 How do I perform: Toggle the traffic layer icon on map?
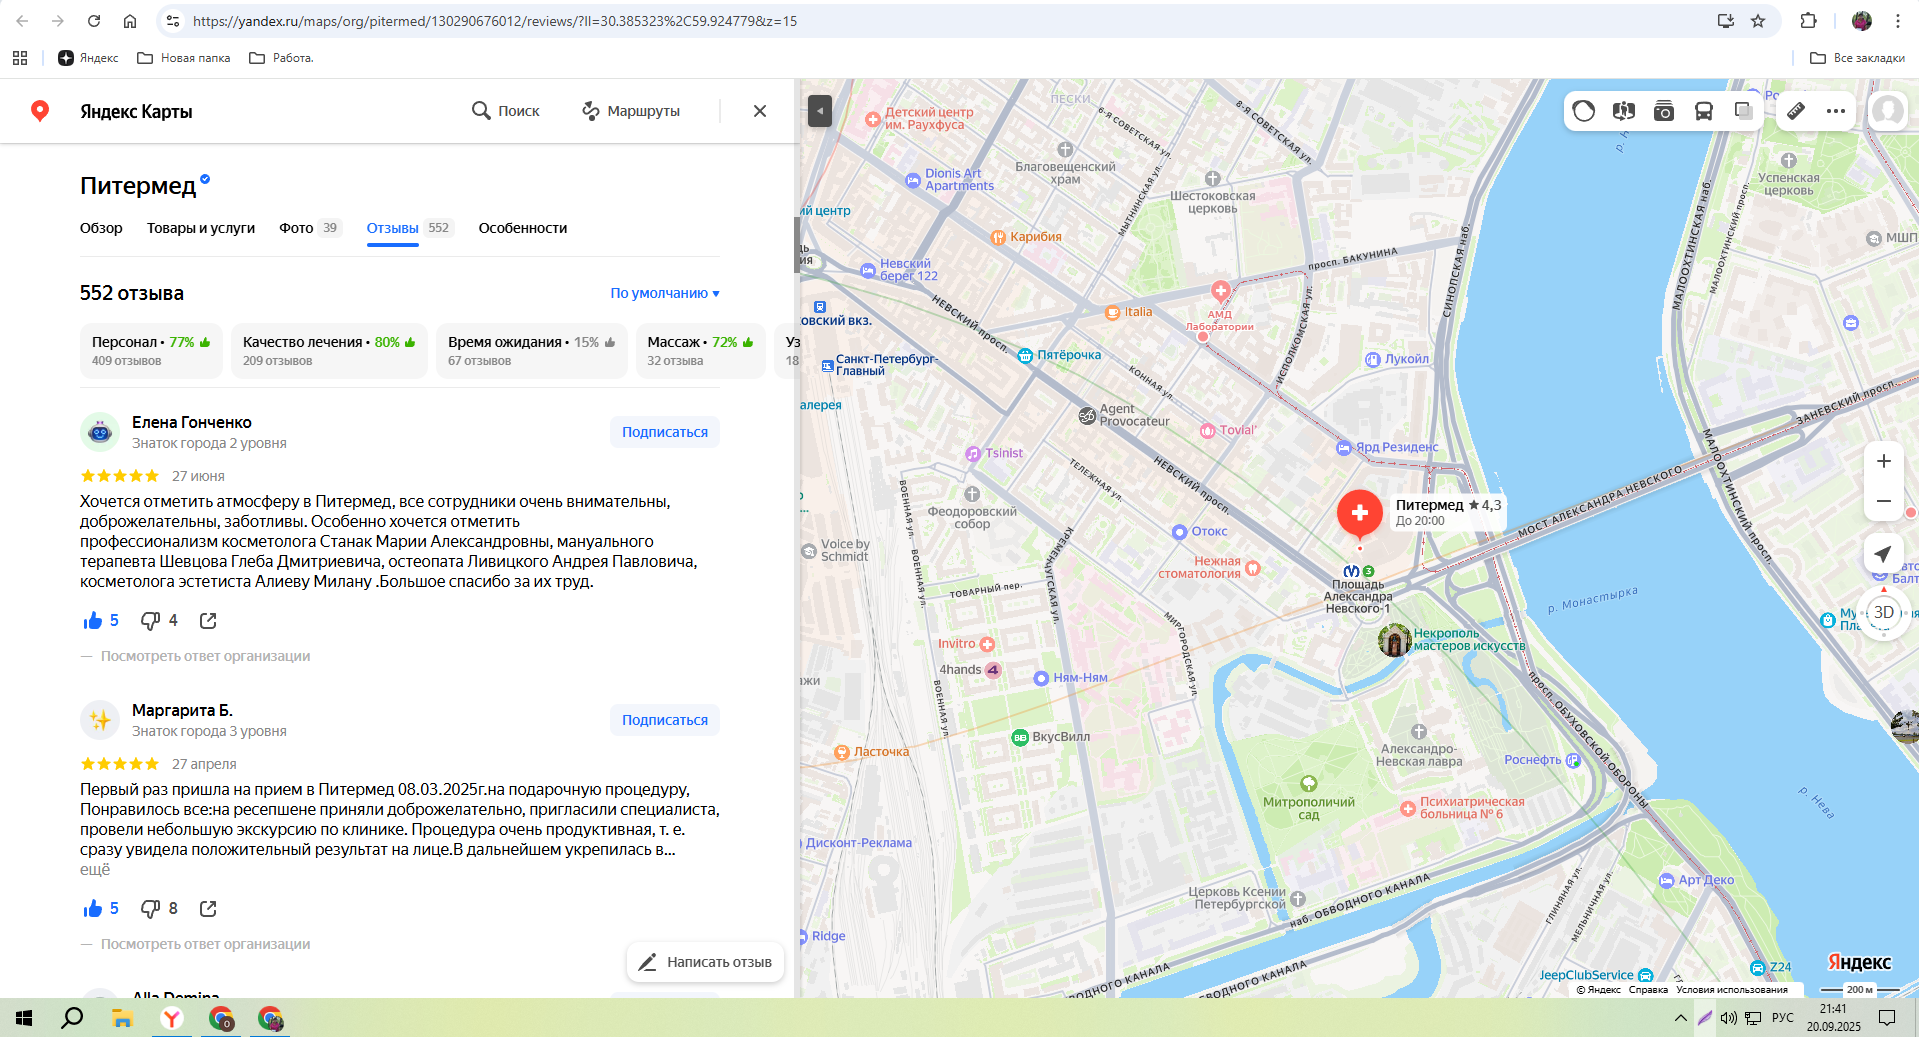[1584, 111]
